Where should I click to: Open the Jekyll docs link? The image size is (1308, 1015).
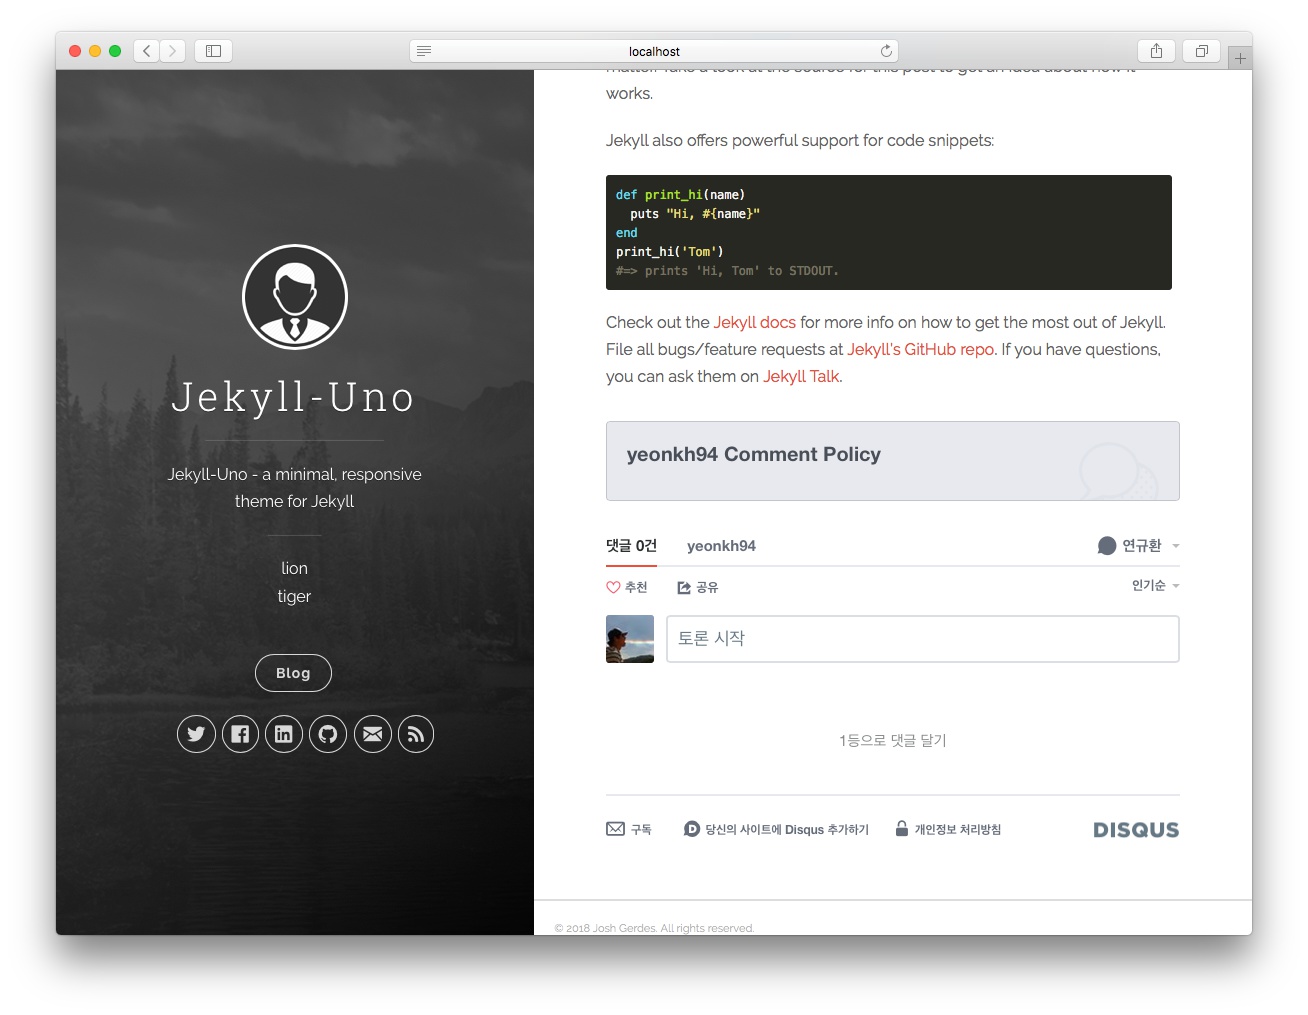755,322
